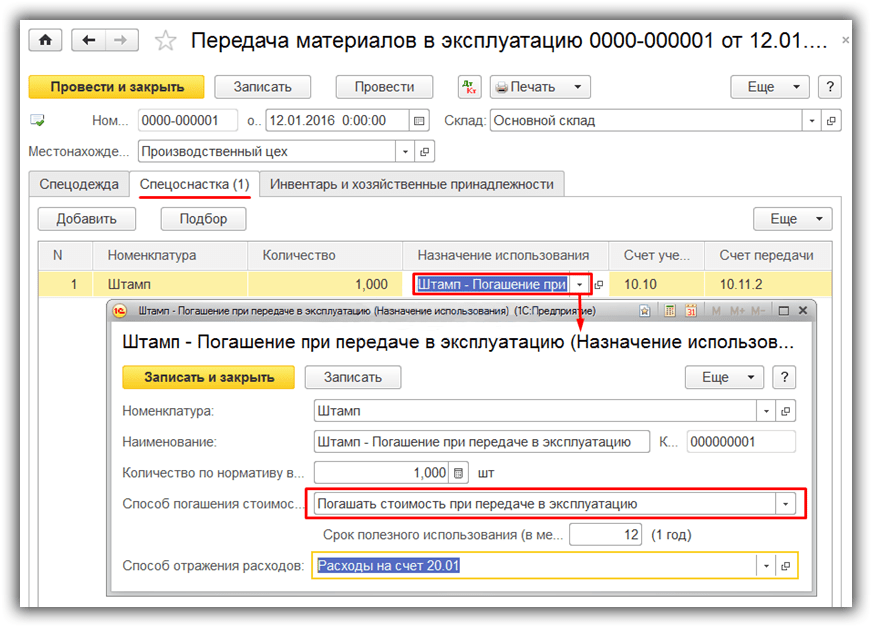Screen dimensions: 872x627
Task: Click the Home icon button
Action: (x=46, y=40)
